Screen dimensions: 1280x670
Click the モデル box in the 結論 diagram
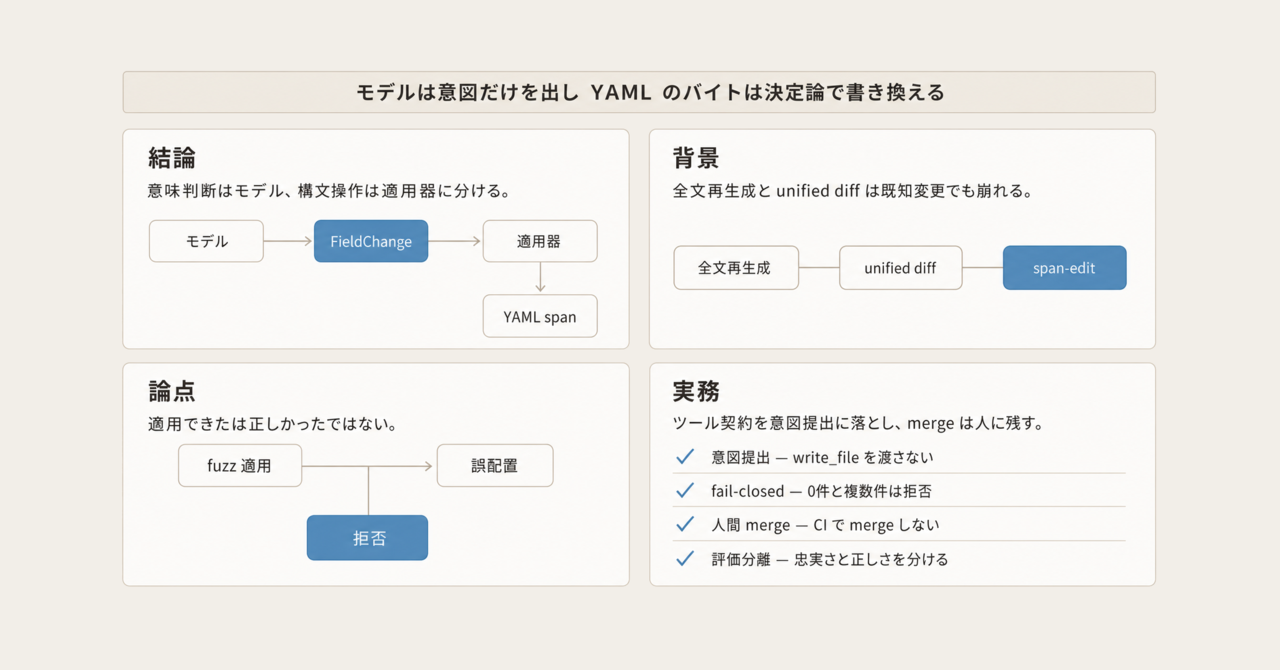pyautogui.click(x=207, y=241)
